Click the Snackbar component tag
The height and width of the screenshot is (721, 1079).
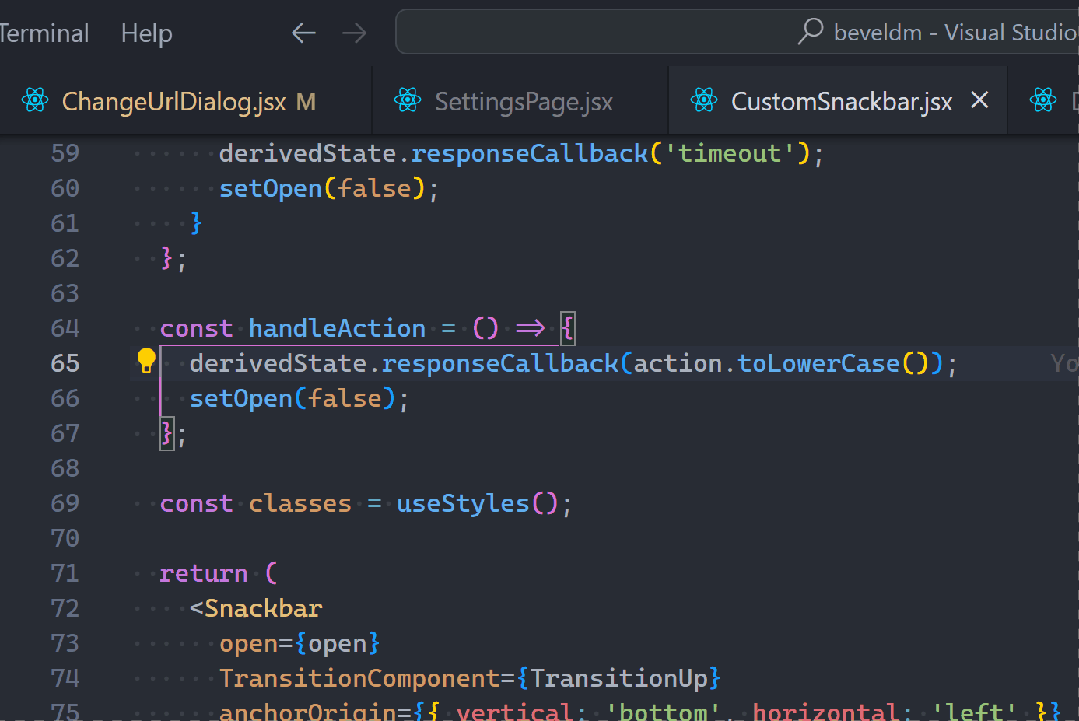coord(263,608)
